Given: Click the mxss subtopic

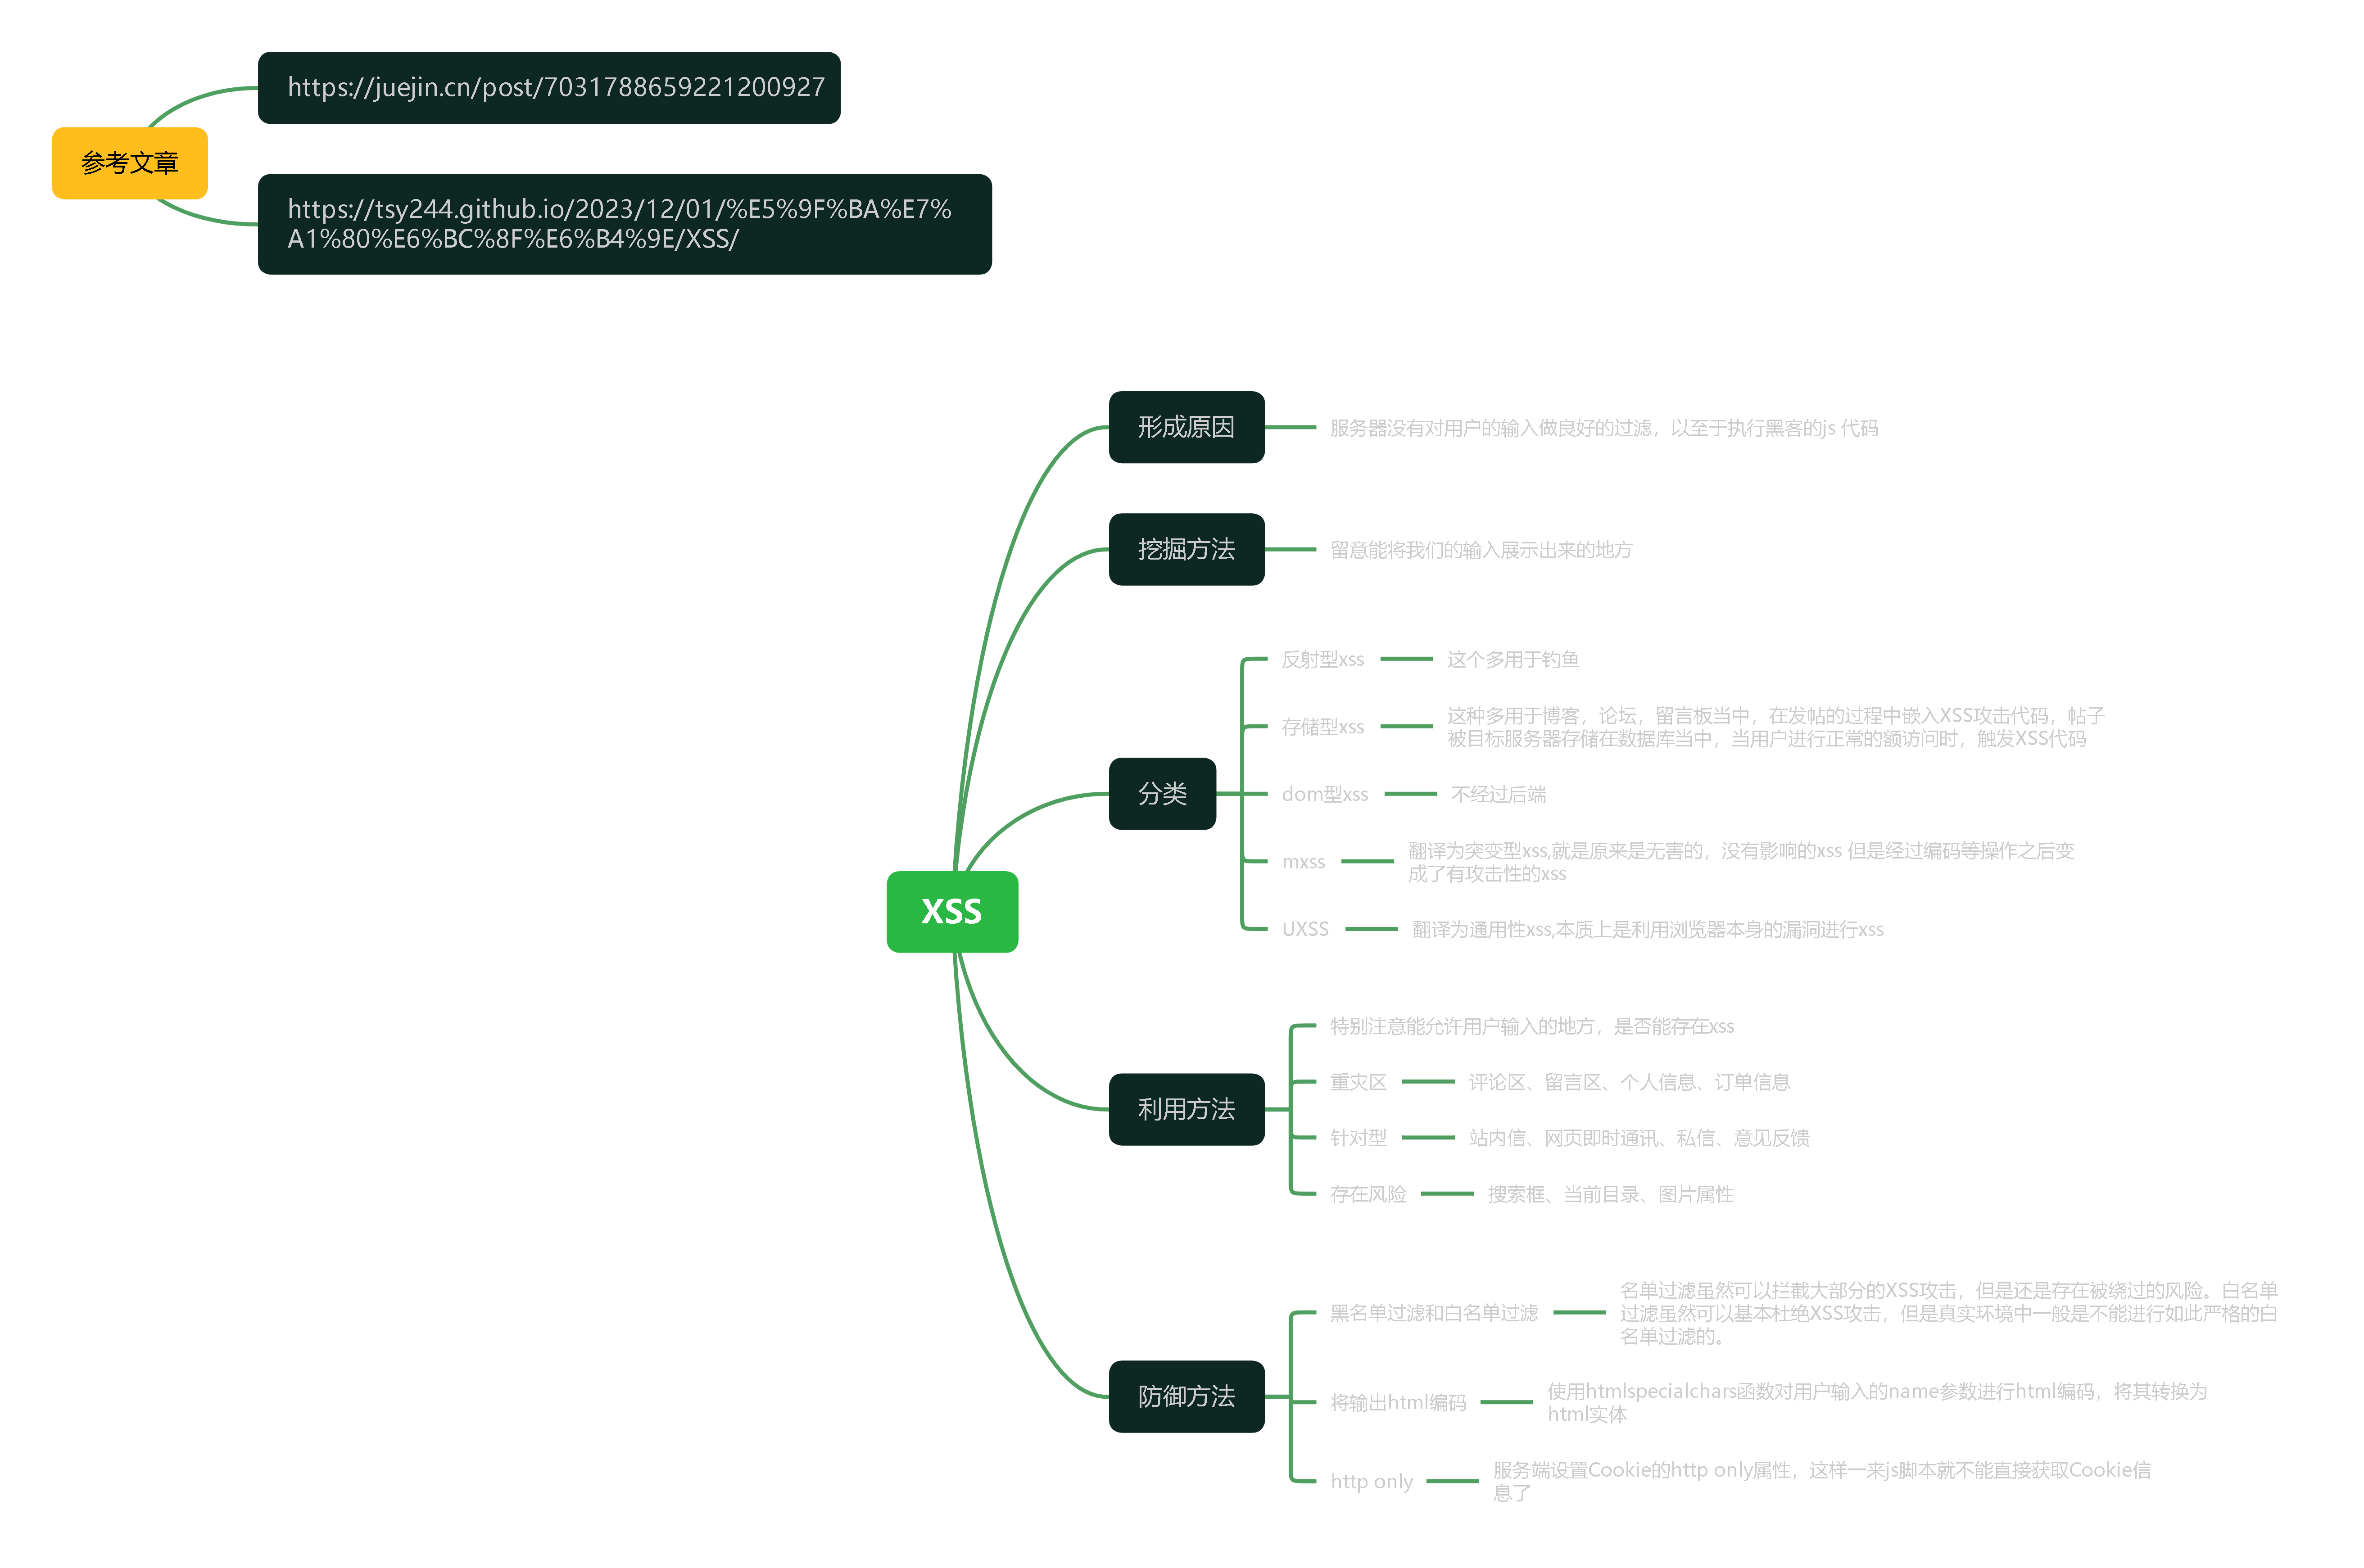Looking at the screenshot, I should coord(1303,862).
